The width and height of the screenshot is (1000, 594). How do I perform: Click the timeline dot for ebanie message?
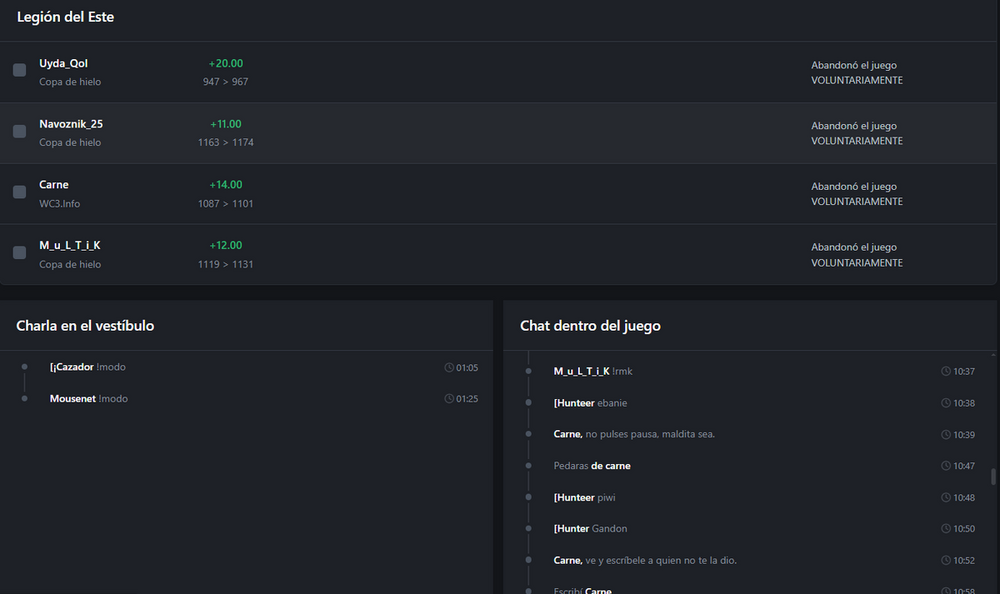pos(529,403)
